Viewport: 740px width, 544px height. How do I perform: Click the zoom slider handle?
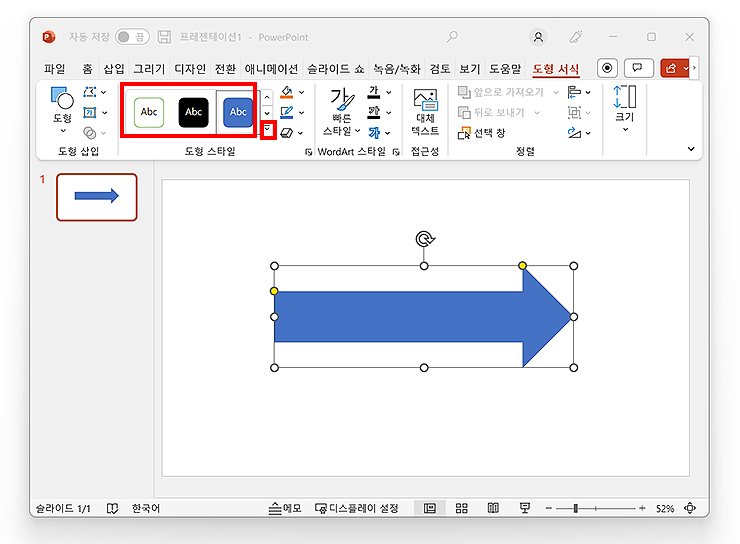(x=576, y=508)
